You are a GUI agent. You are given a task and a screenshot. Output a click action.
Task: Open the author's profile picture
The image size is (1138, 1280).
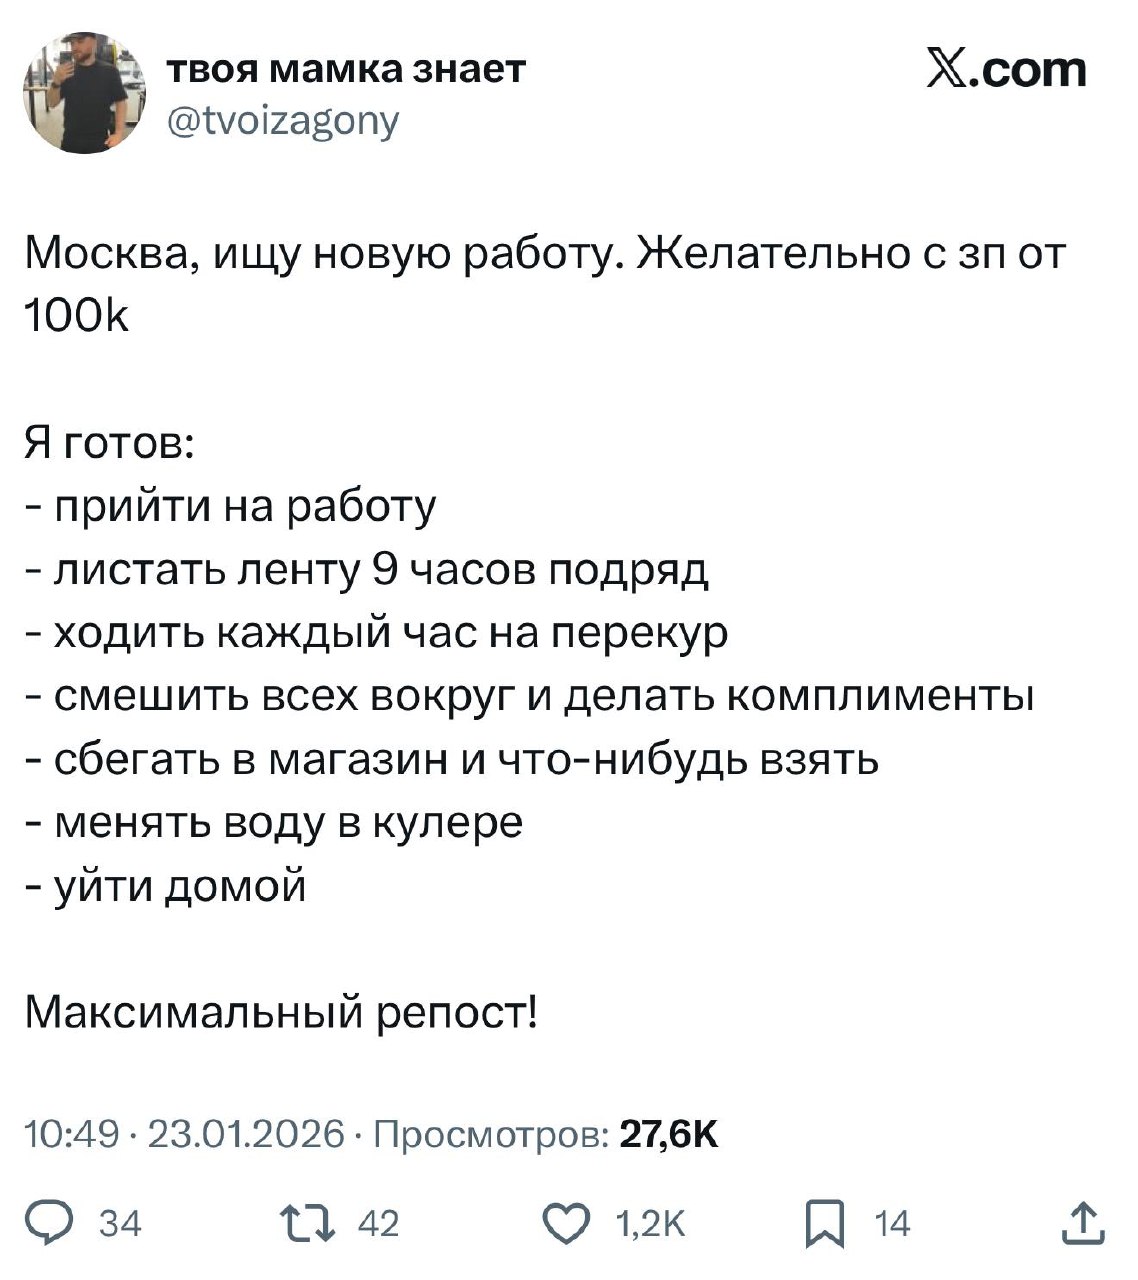(x=84, y=92)
